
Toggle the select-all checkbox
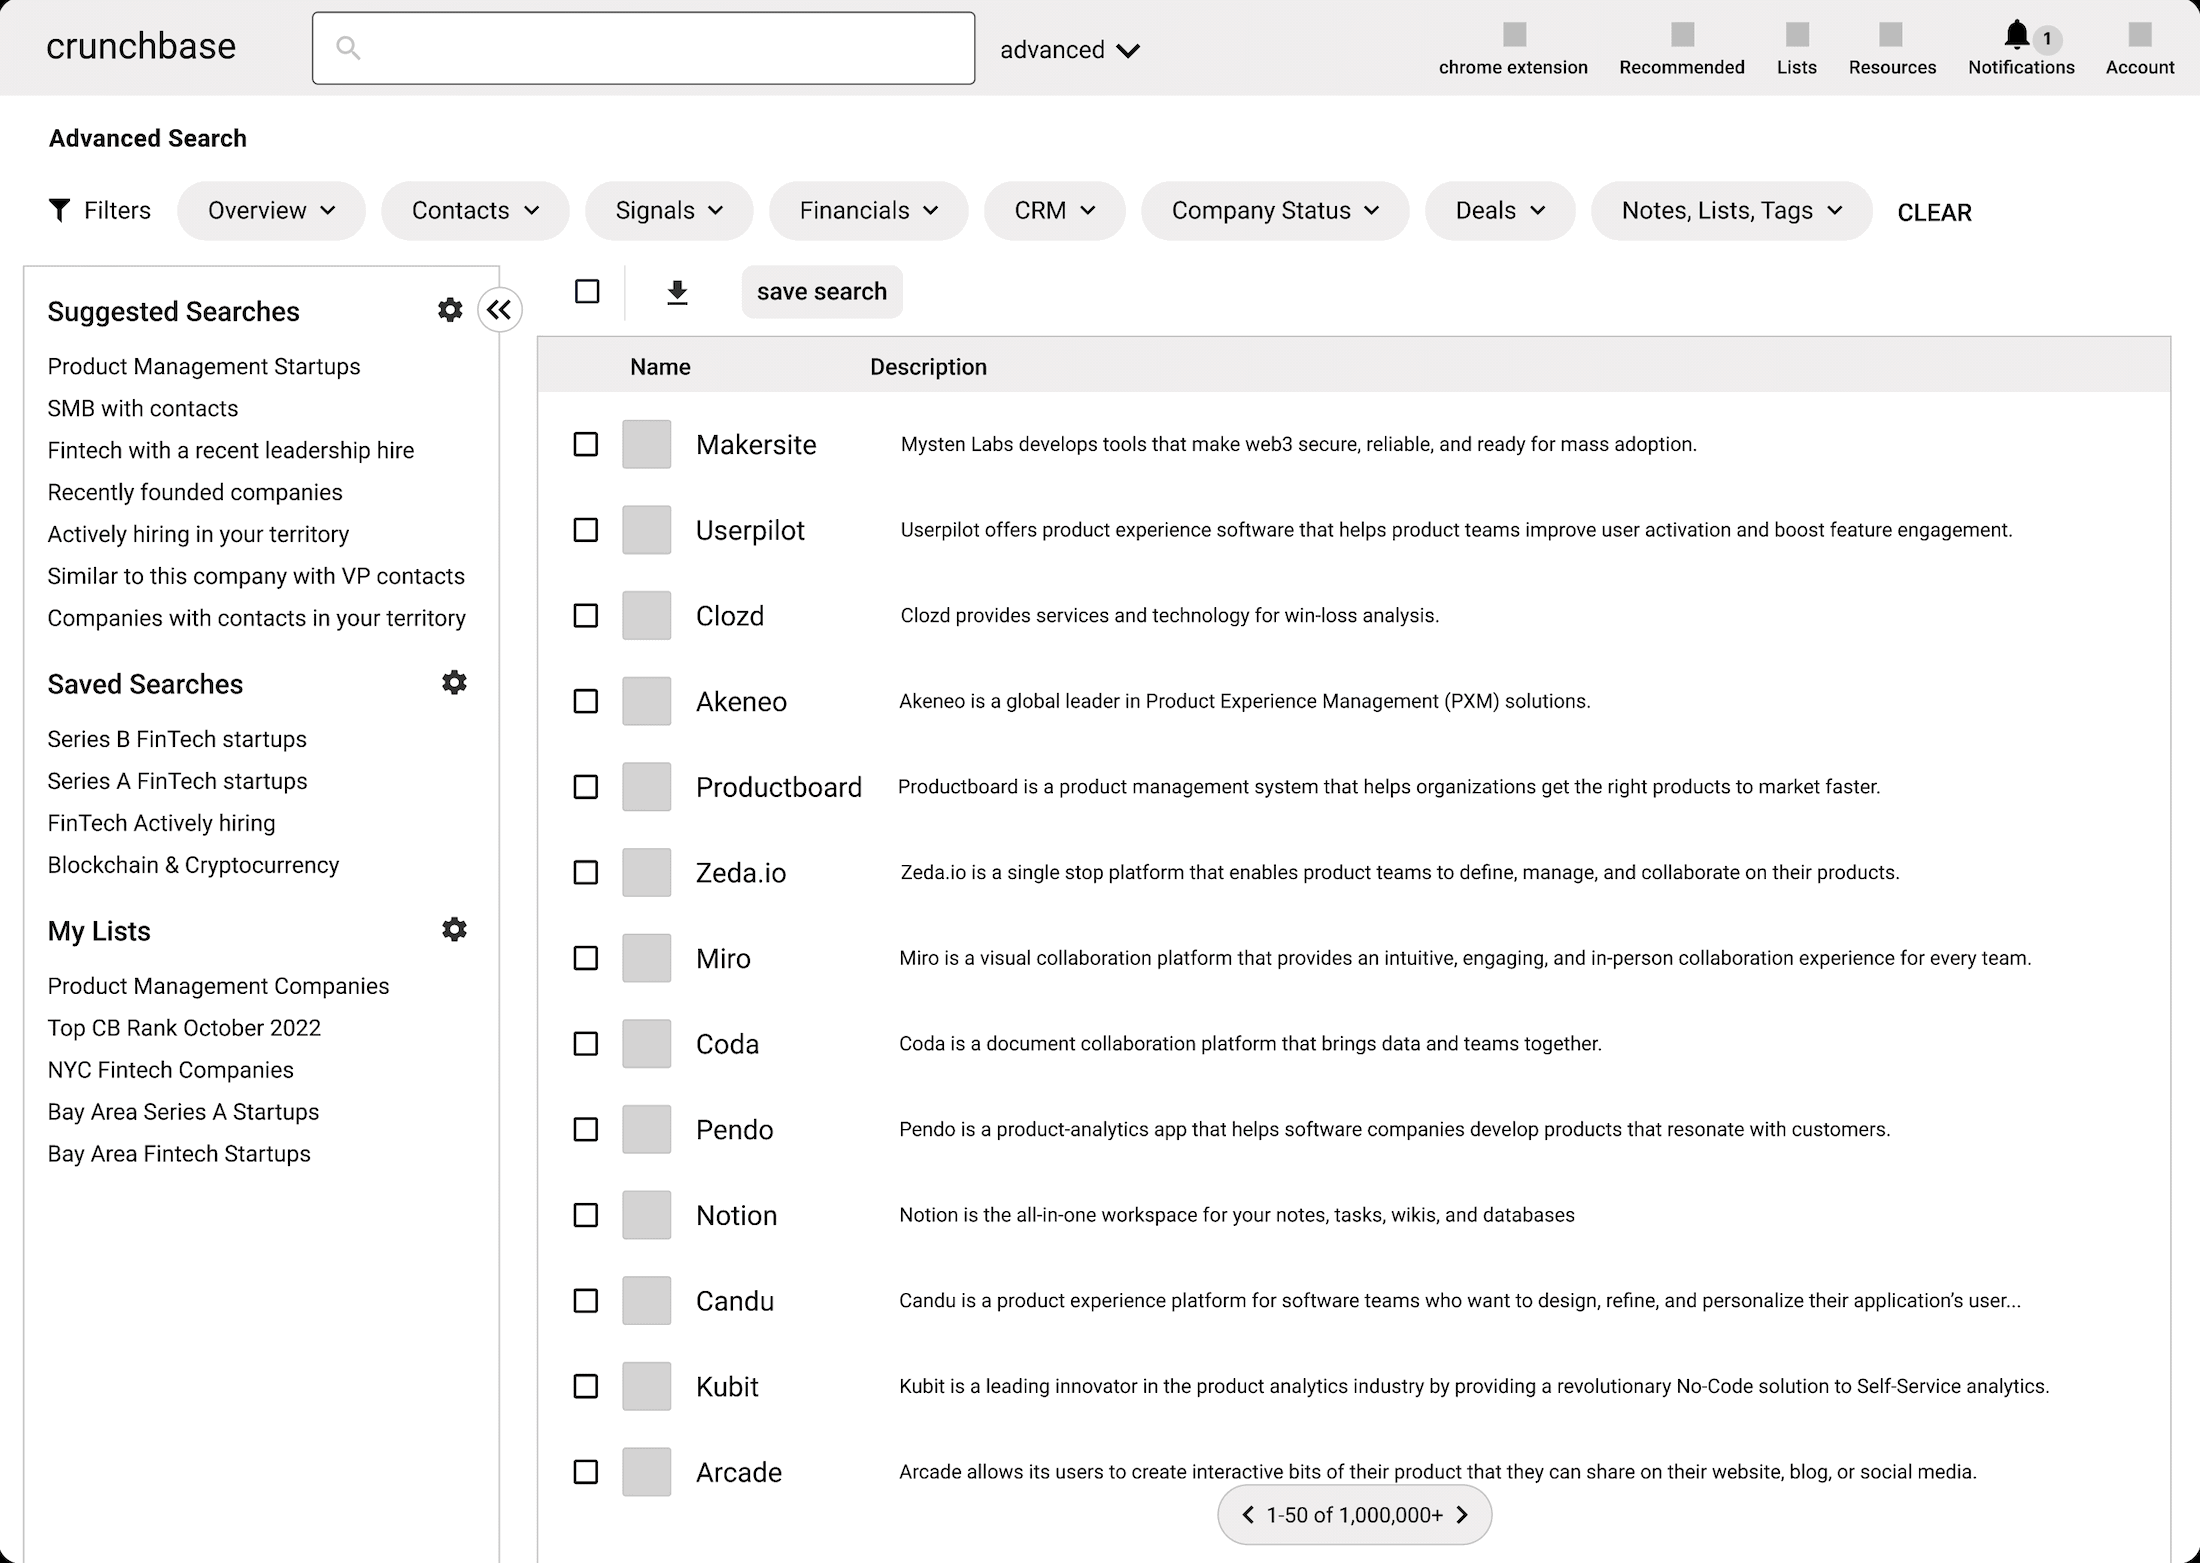tap(587, 291)
